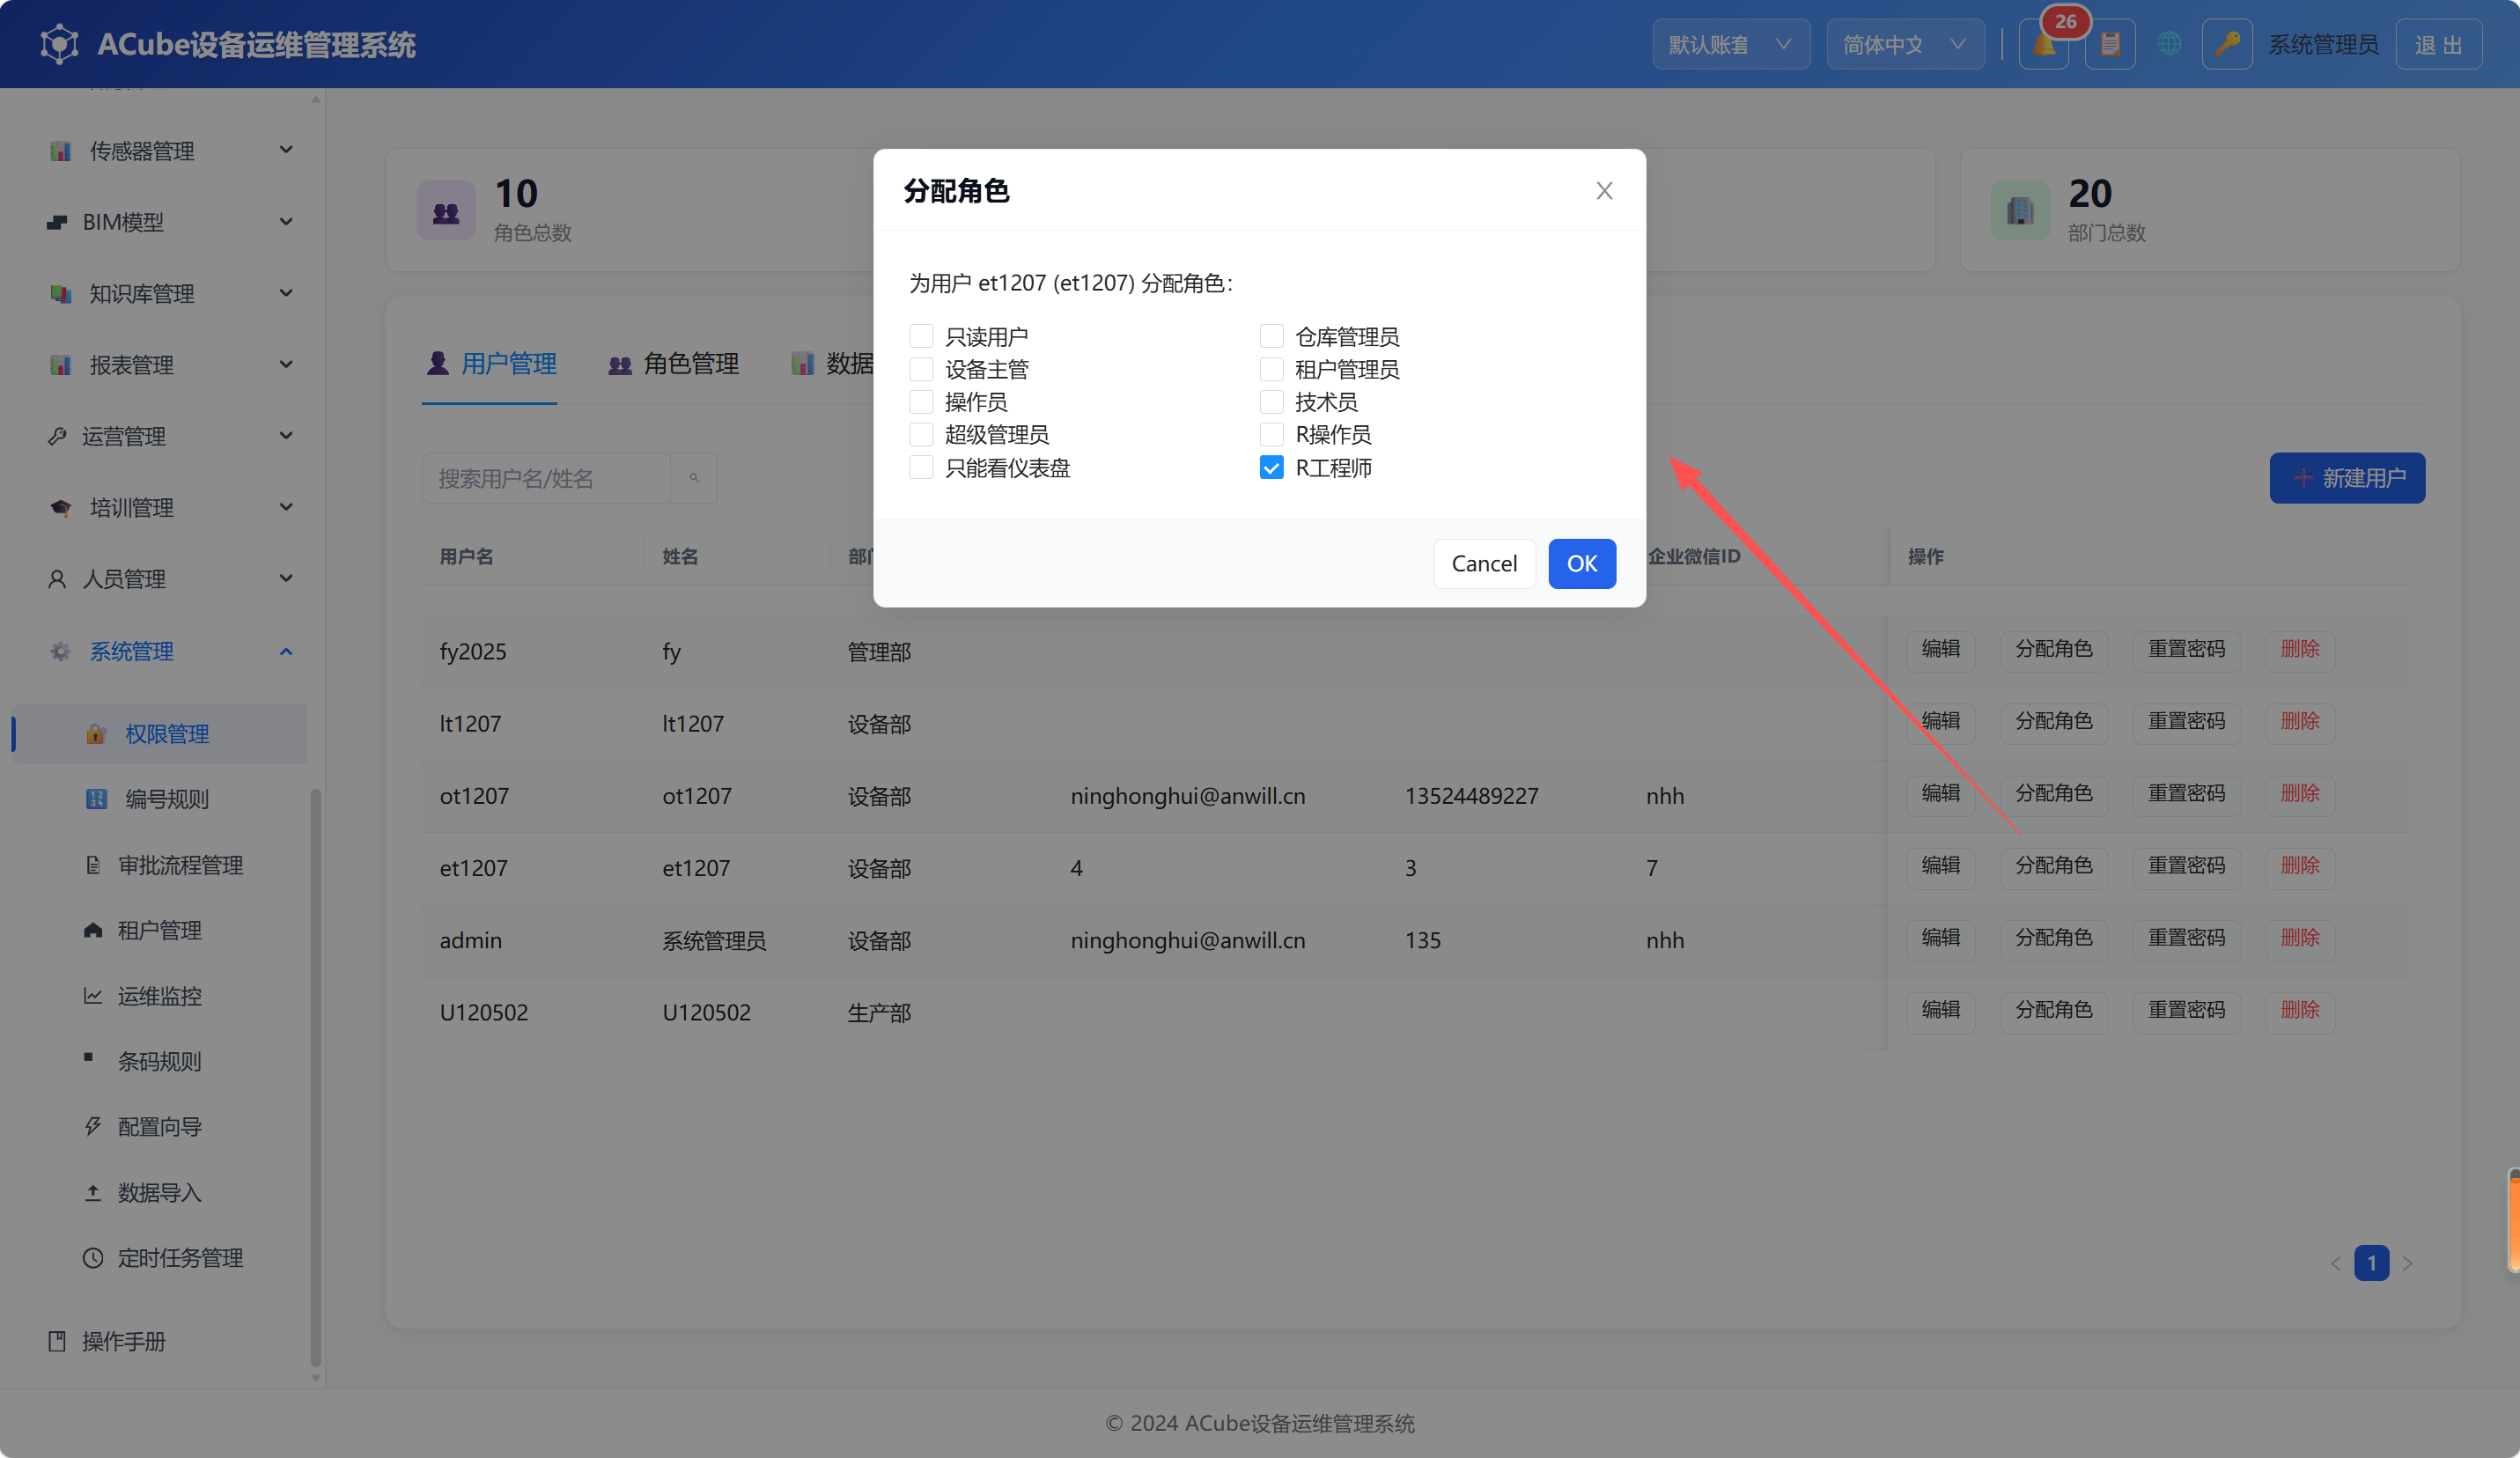Select 条码规则 menu item
The image size is (2520, 1458).
pyautogui.click(x=160, y=1062)
